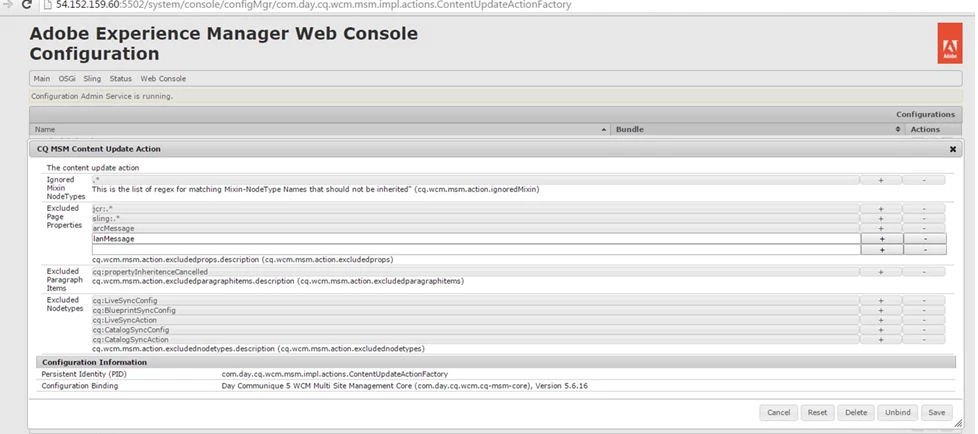Image resolution: width=978 pixels, height=434 pixels.
Task: Remove the lanMessage excluded property
Action: [x=925, y=239]
